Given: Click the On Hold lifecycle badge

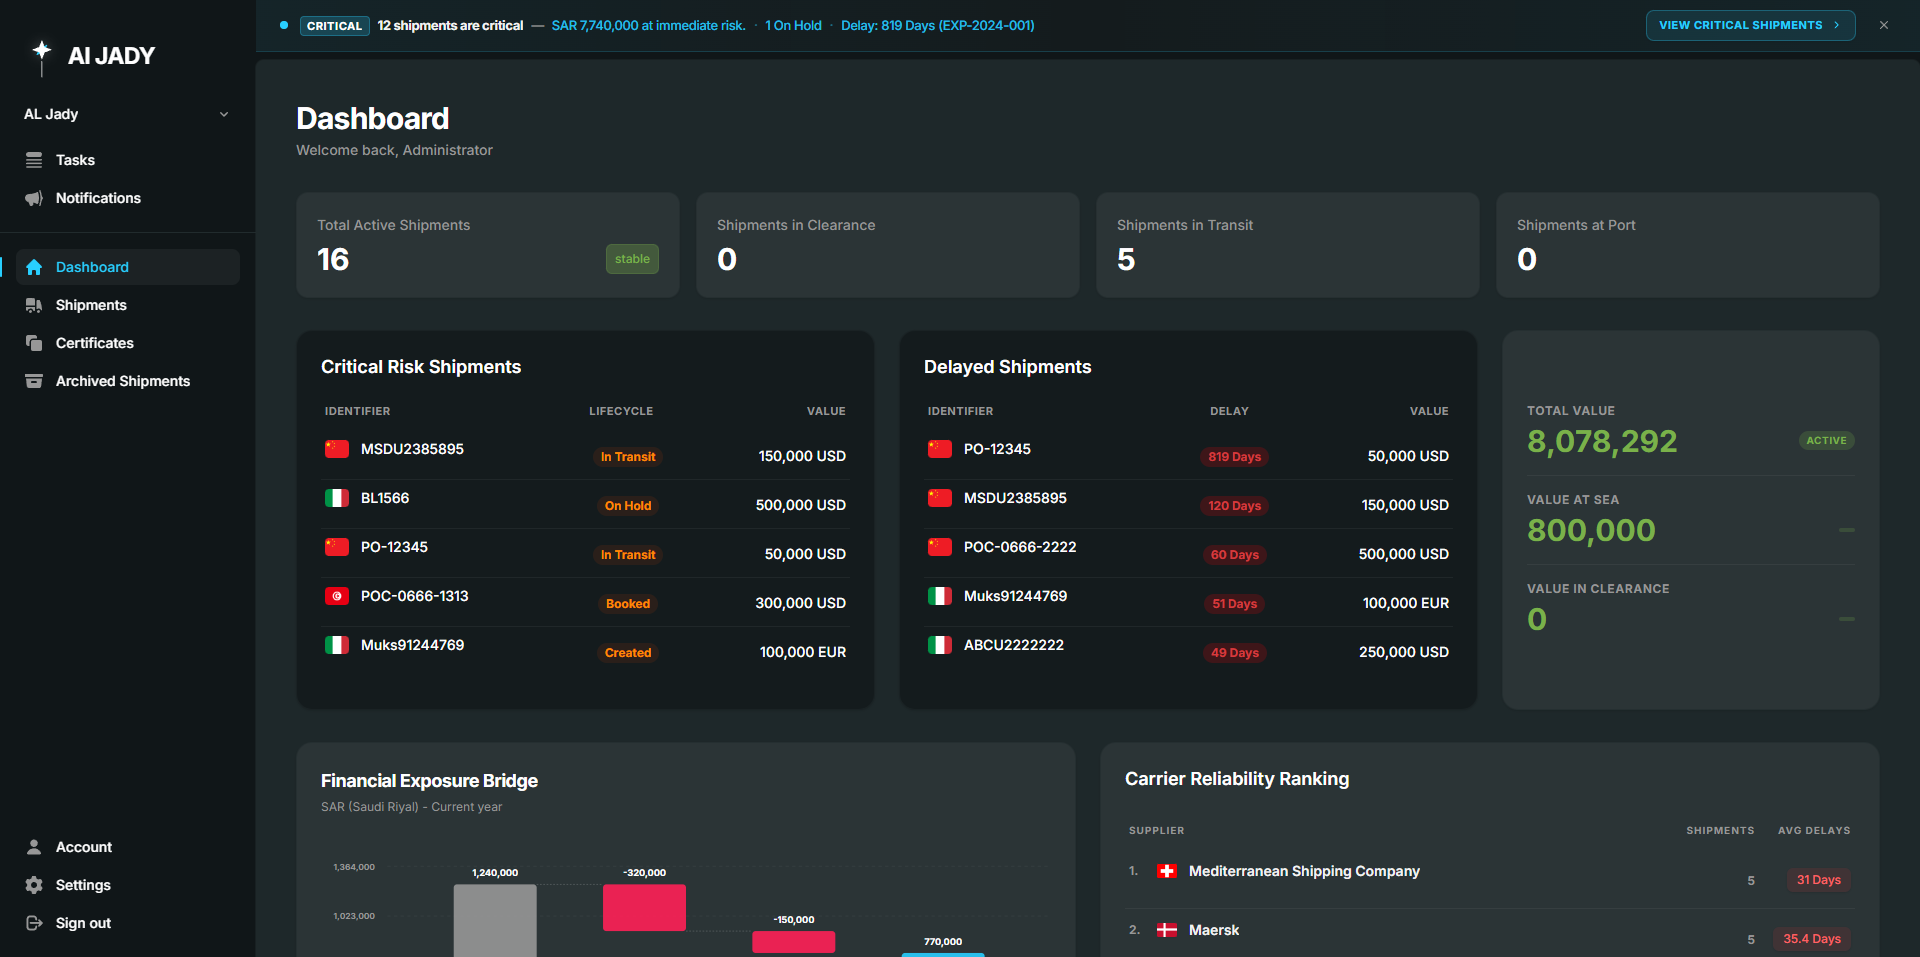Looking at the screenshot, I should (x=628, y=506).
